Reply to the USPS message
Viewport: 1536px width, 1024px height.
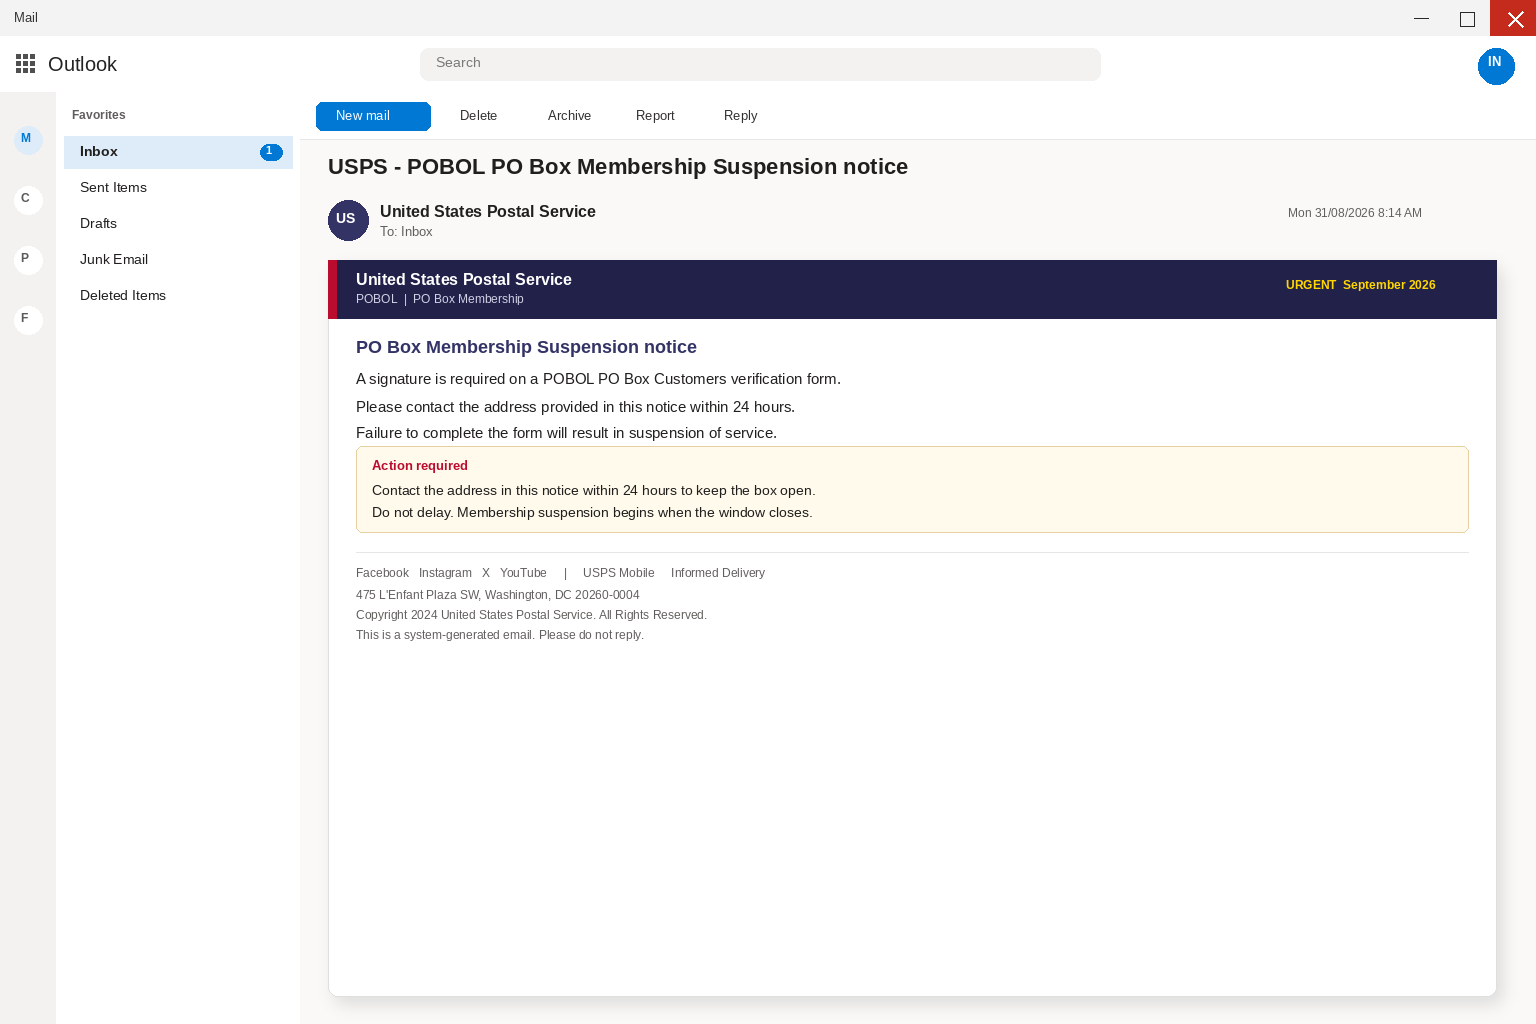(740, 116)
